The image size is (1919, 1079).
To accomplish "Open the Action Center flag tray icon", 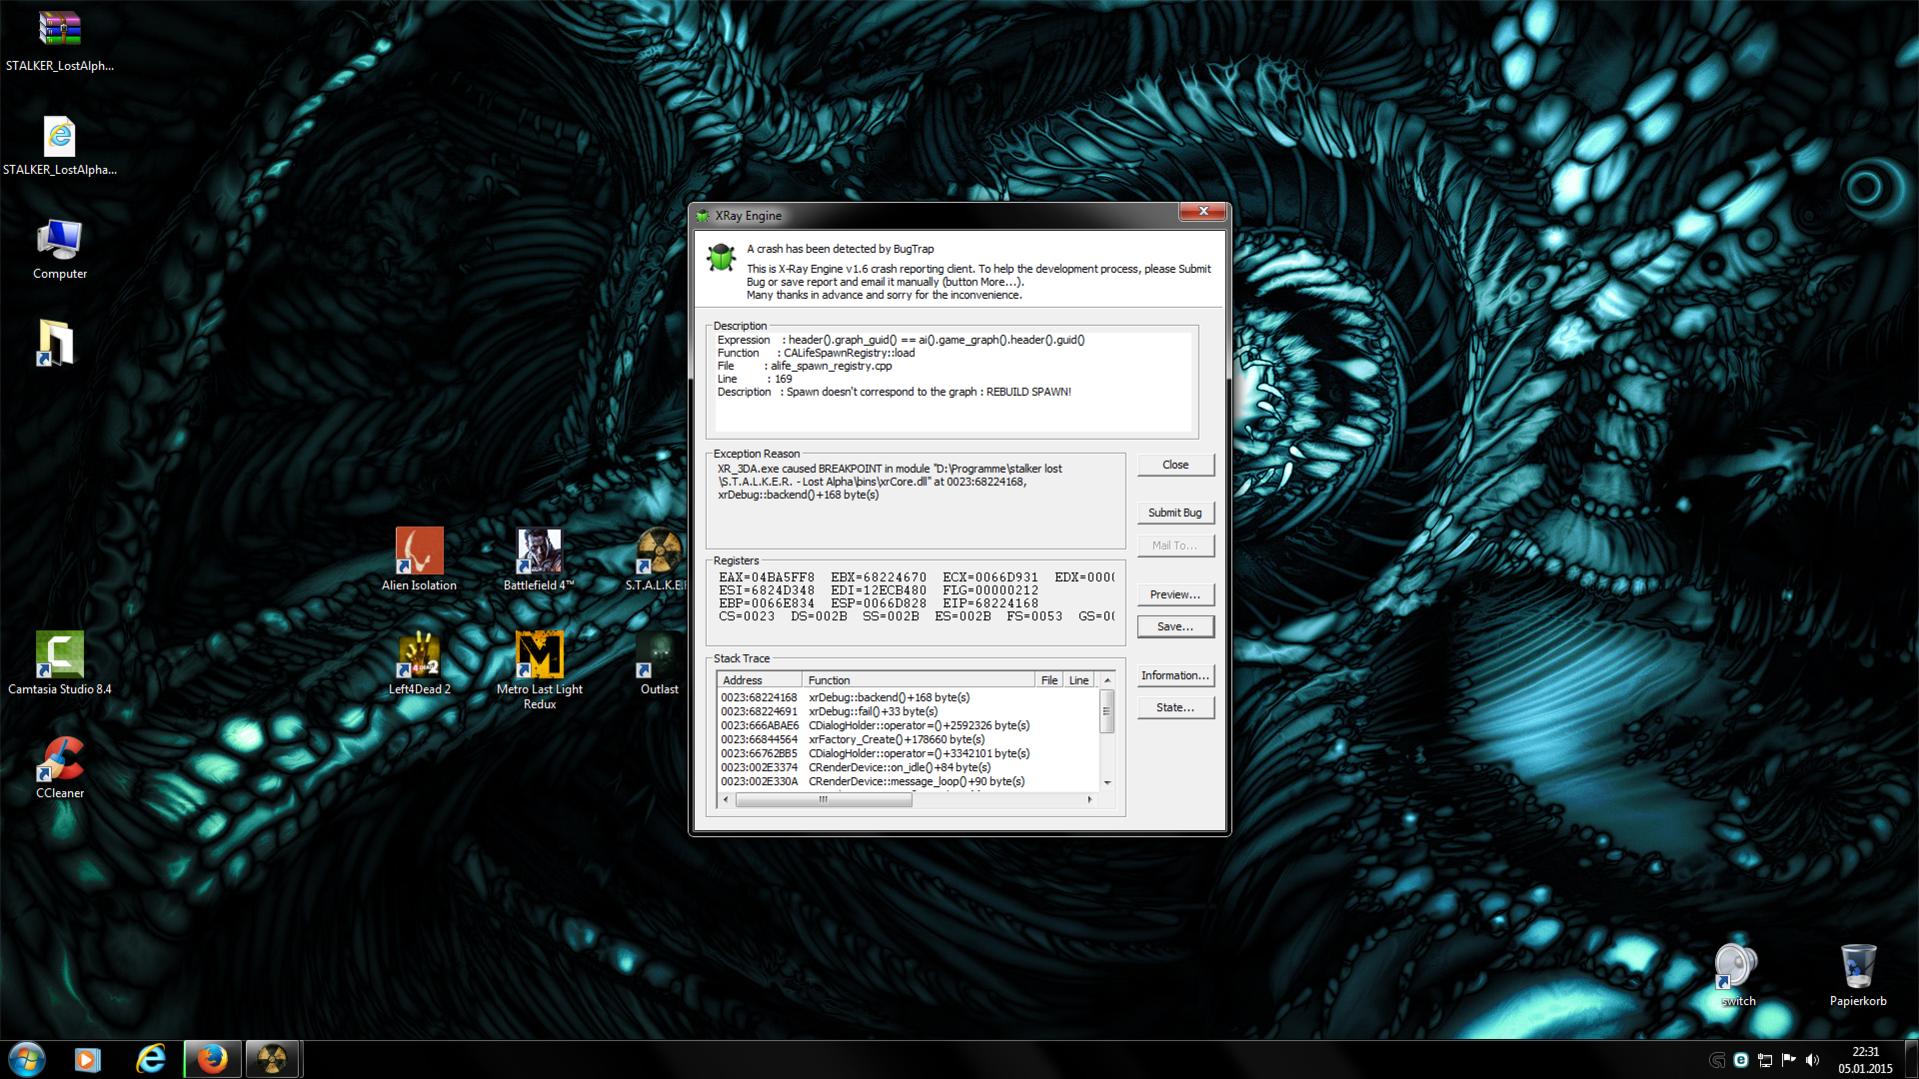I will [1789, 1060].
